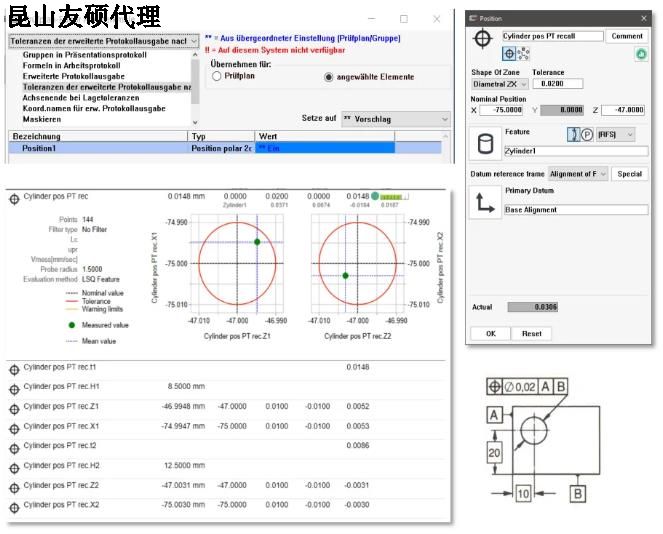This screenshot has width=663, height=534.
Task: Click the Primary Datum coordinate axes icon
Action: click(484, 203)
